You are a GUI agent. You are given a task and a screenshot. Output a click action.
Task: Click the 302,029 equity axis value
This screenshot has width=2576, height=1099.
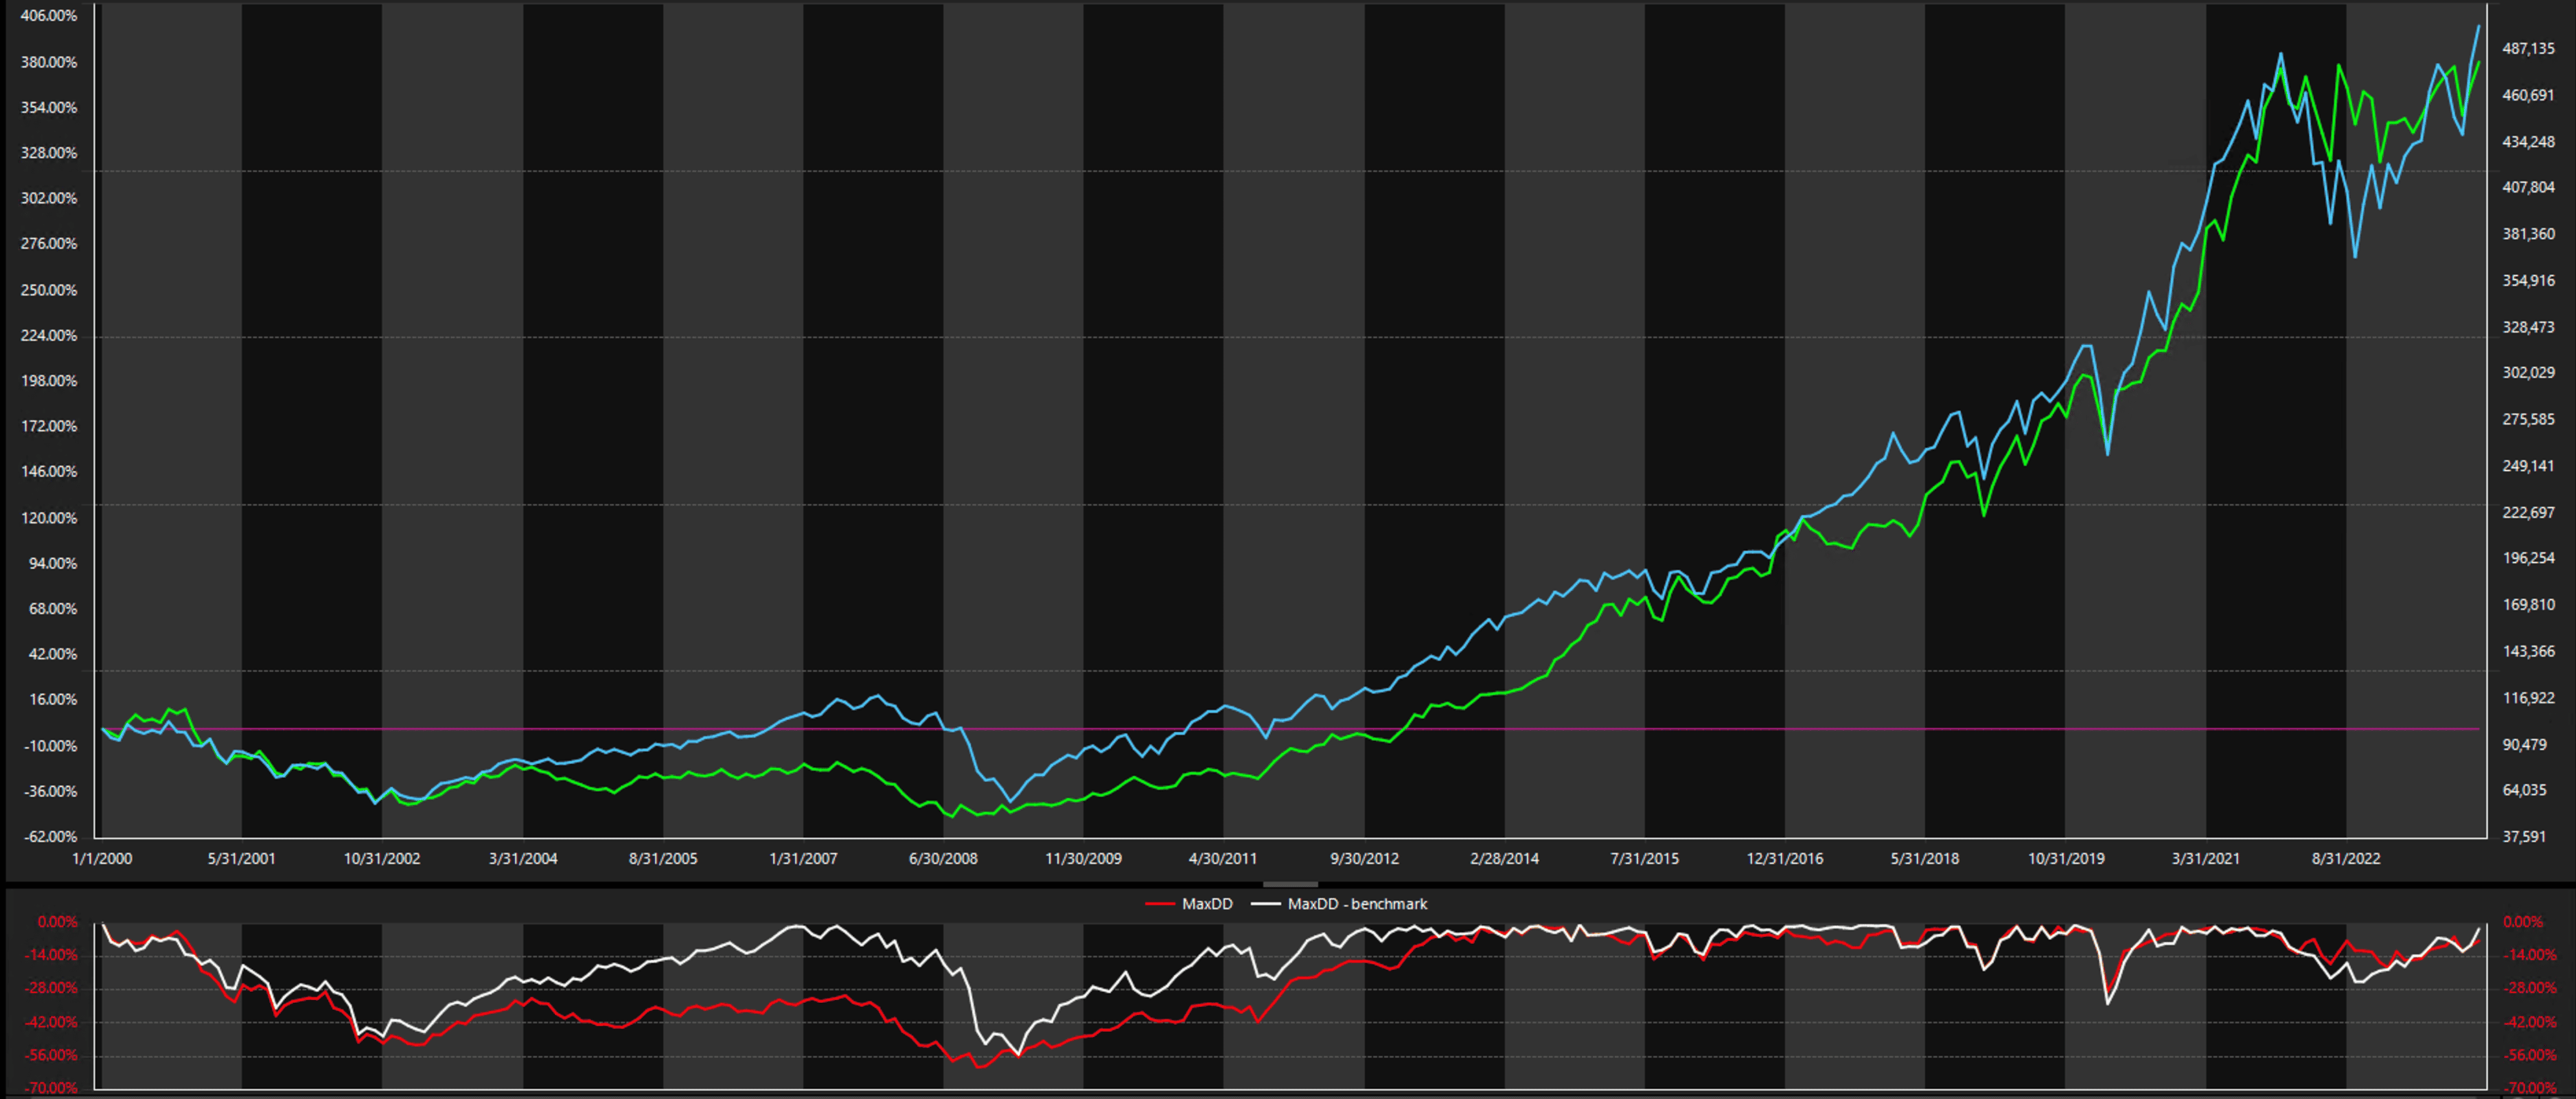click(2528, 373)
